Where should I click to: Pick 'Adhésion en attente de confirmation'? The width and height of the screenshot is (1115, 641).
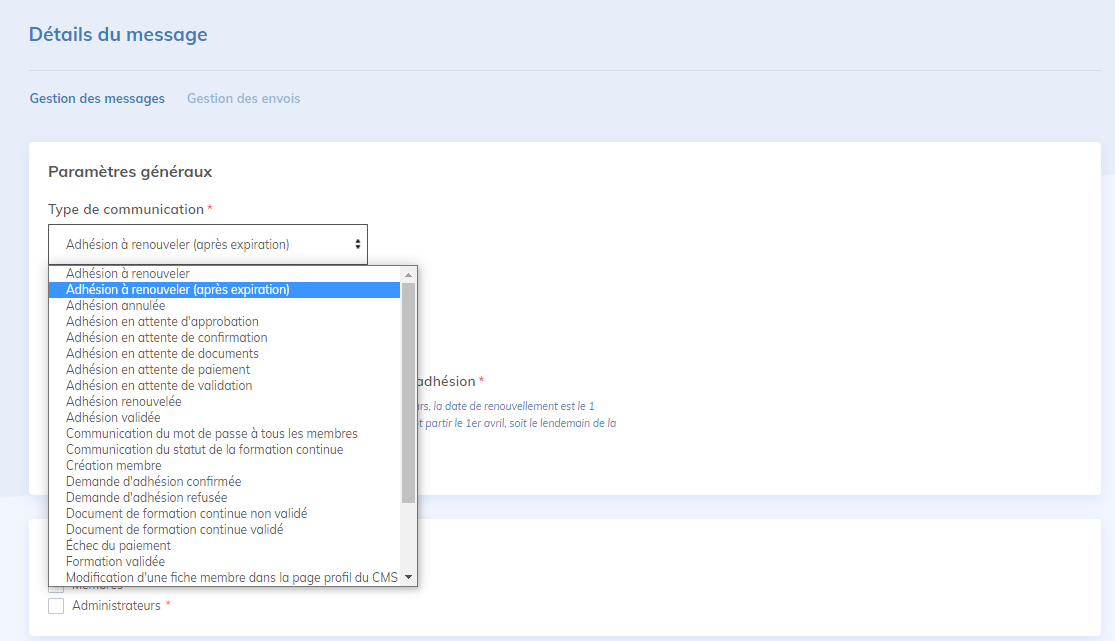[166, 338]
